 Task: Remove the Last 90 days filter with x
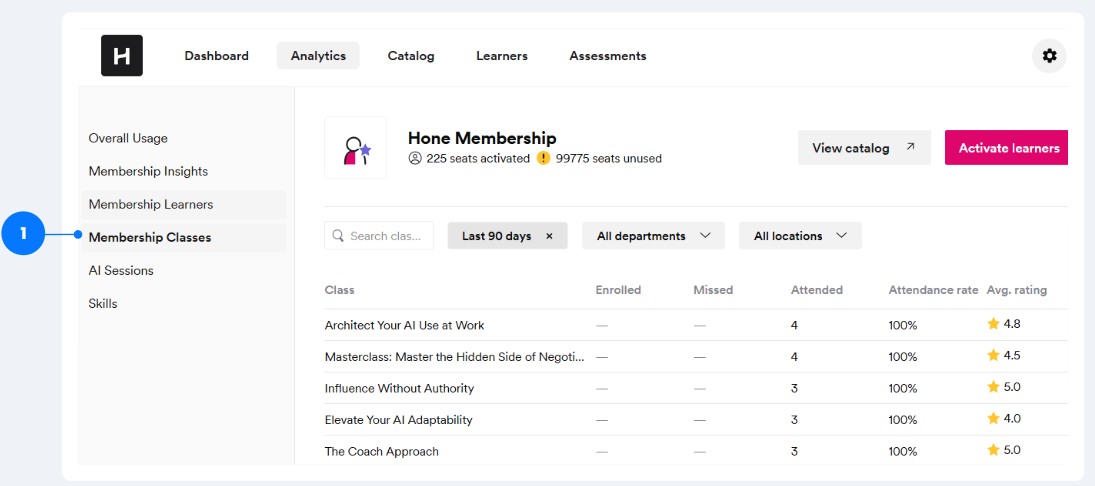click(549, 236)
